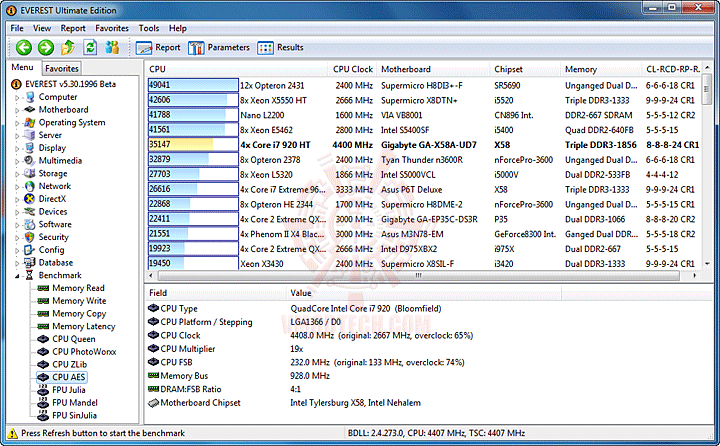The width and height of the screenshot is (720, 446).
Task: Open benchmark Parameters
Action: [x=219, y=47]
